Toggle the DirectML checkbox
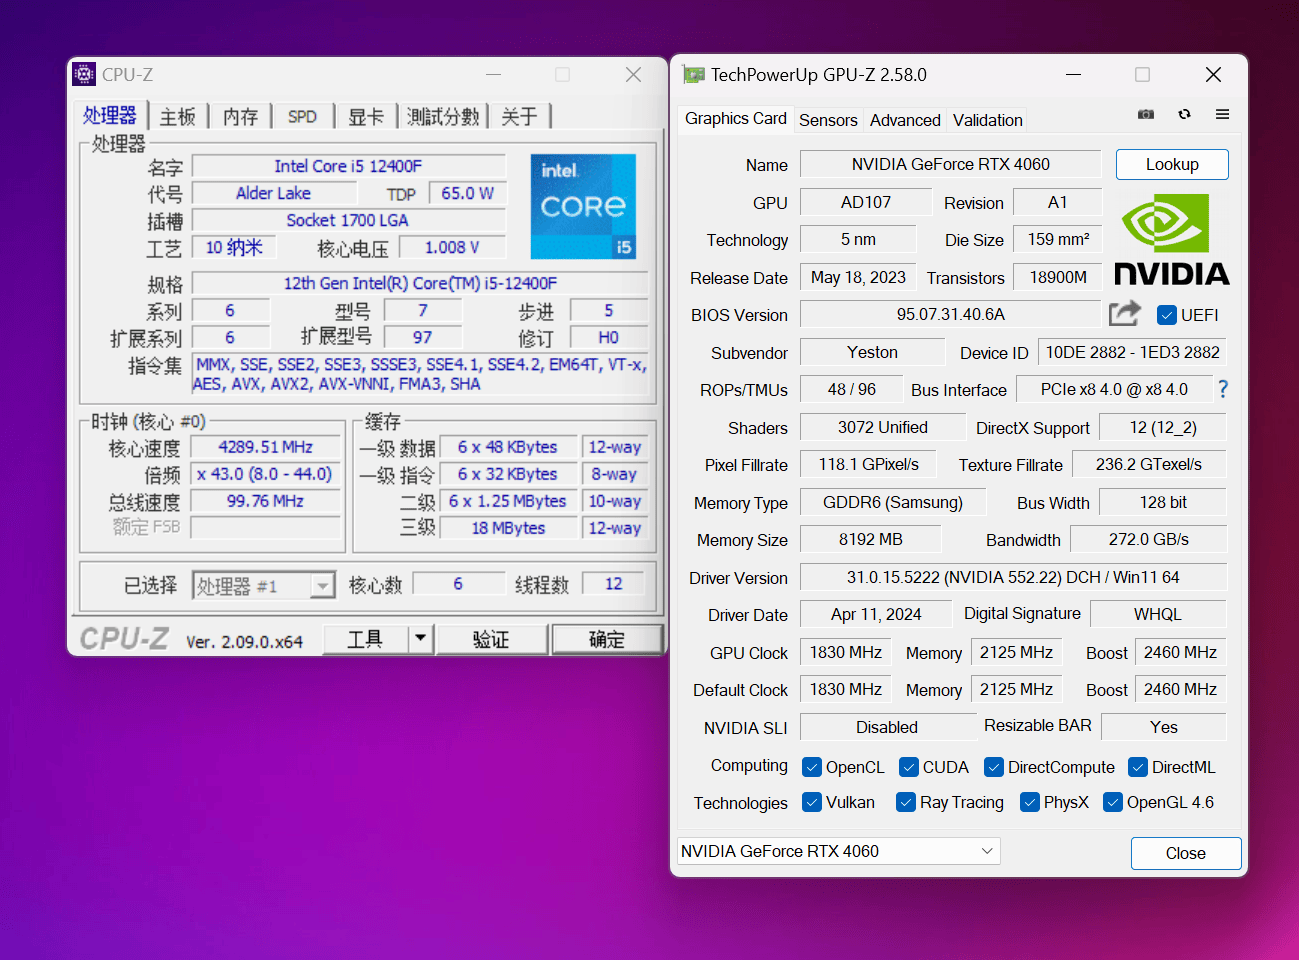This screenshot has width=1299, height=960. pyautogui.click(x=1138, y=767)
